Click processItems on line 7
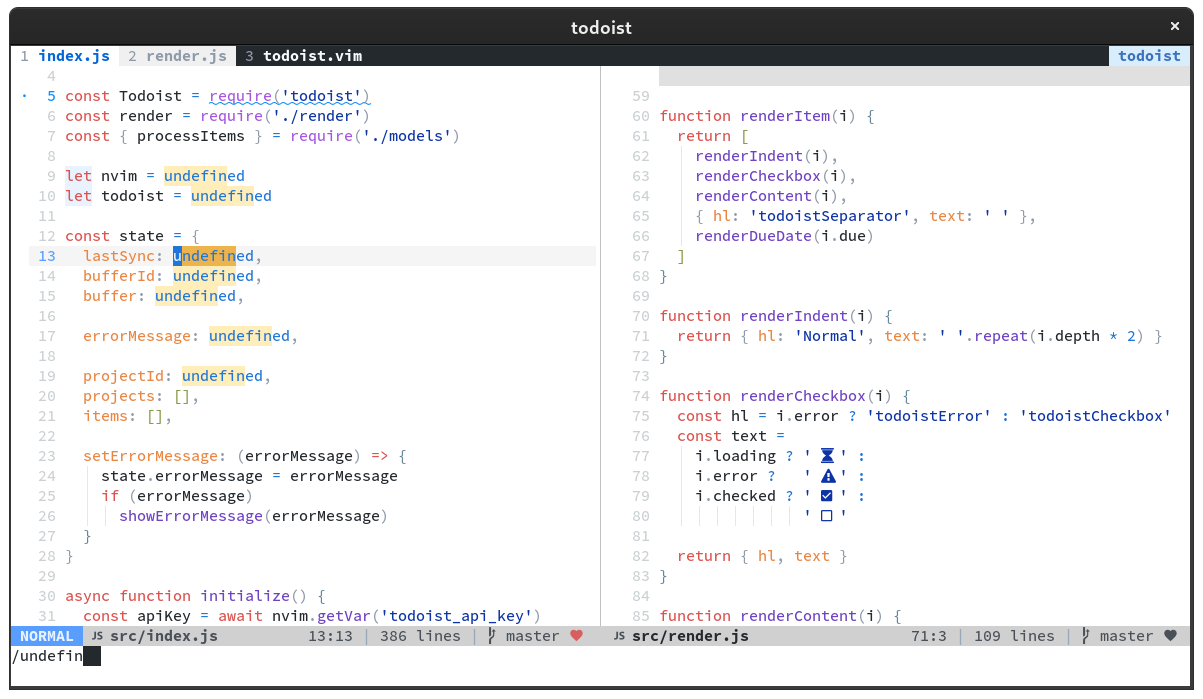The height and width of the screenshot is (699, 1203). pyautogui.click(x=191, y=136)
